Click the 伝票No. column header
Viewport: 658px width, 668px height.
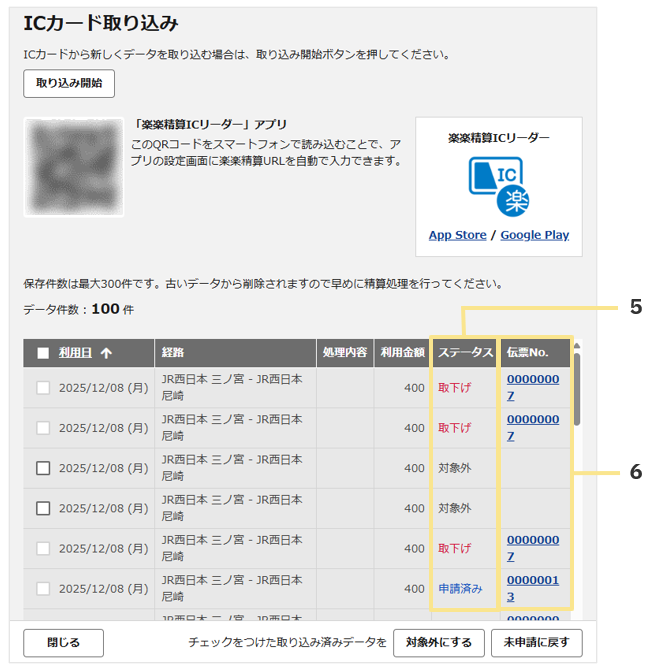pos(535,353)
